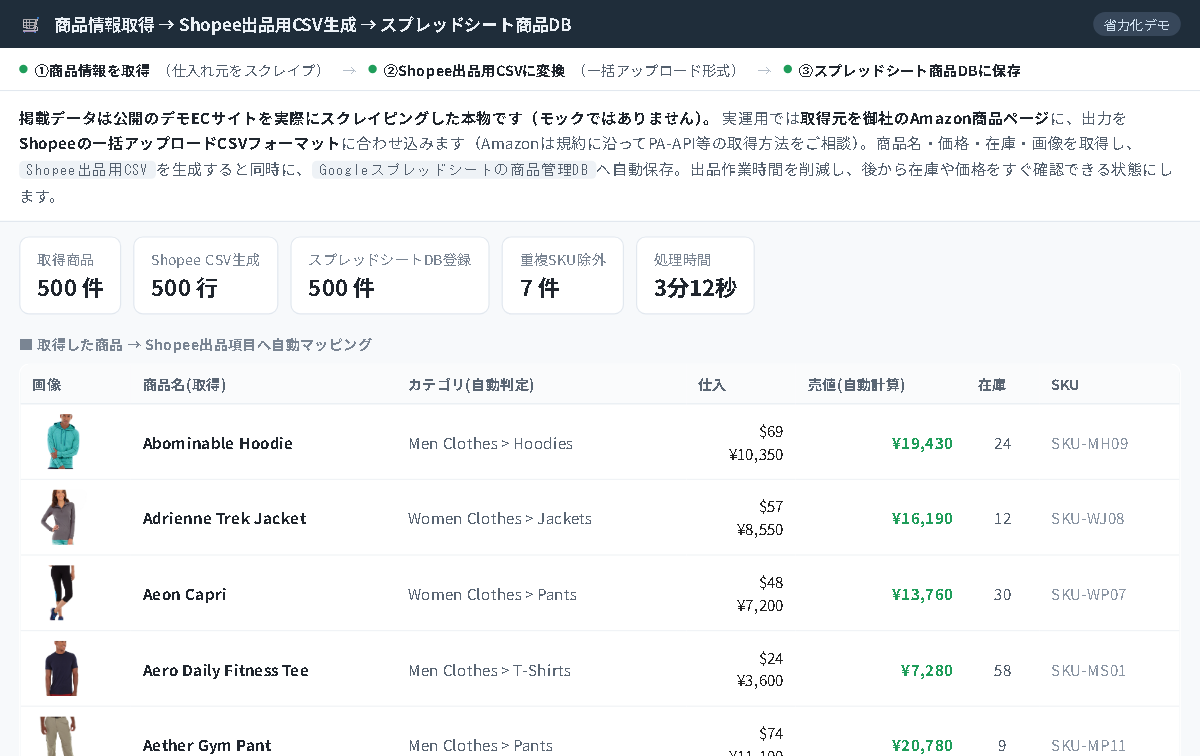Click the SKU-MH09 cell
The height and width of the screenshot is (756, 1200).
pyautogui.click(x=1090, y=443)
